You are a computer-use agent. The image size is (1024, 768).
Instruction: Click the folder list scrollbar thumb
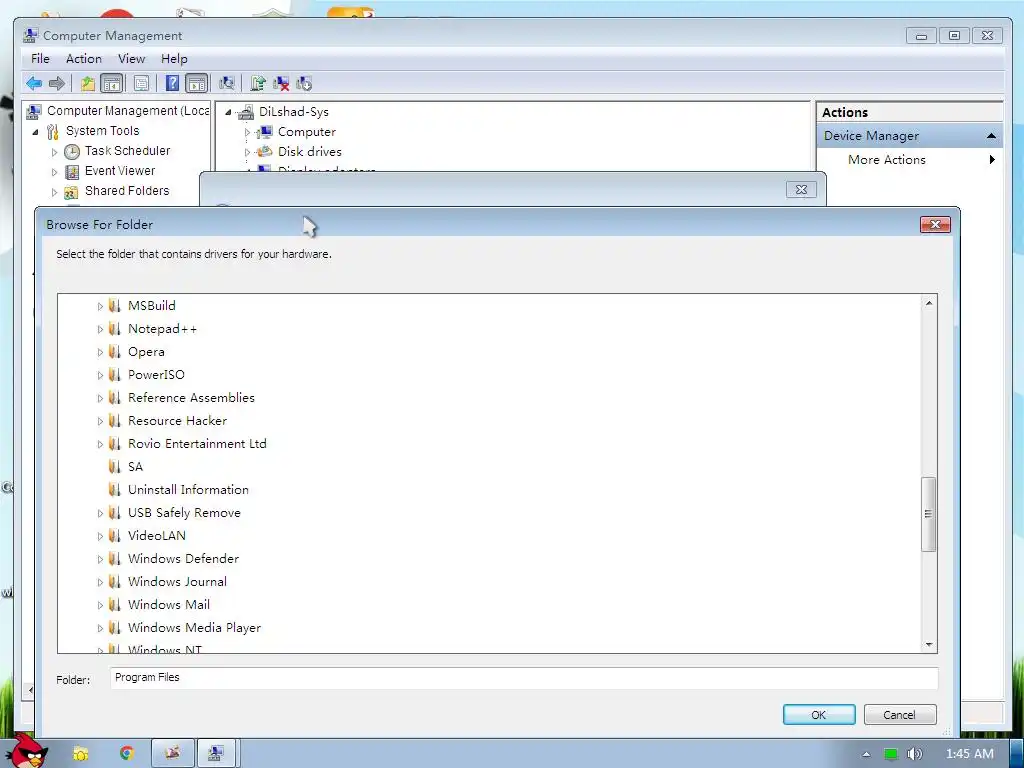click(928, 514)
